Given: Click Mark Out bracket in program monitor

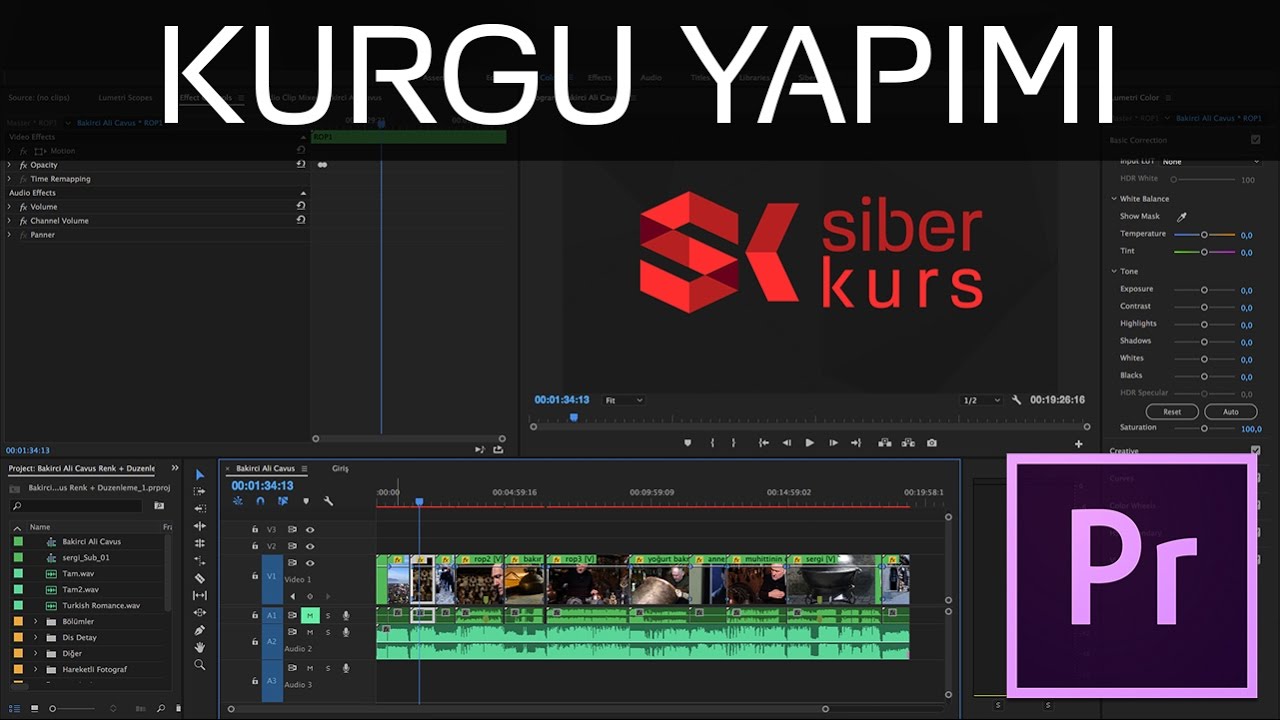Looking at the screenshot, I should 733,443.
